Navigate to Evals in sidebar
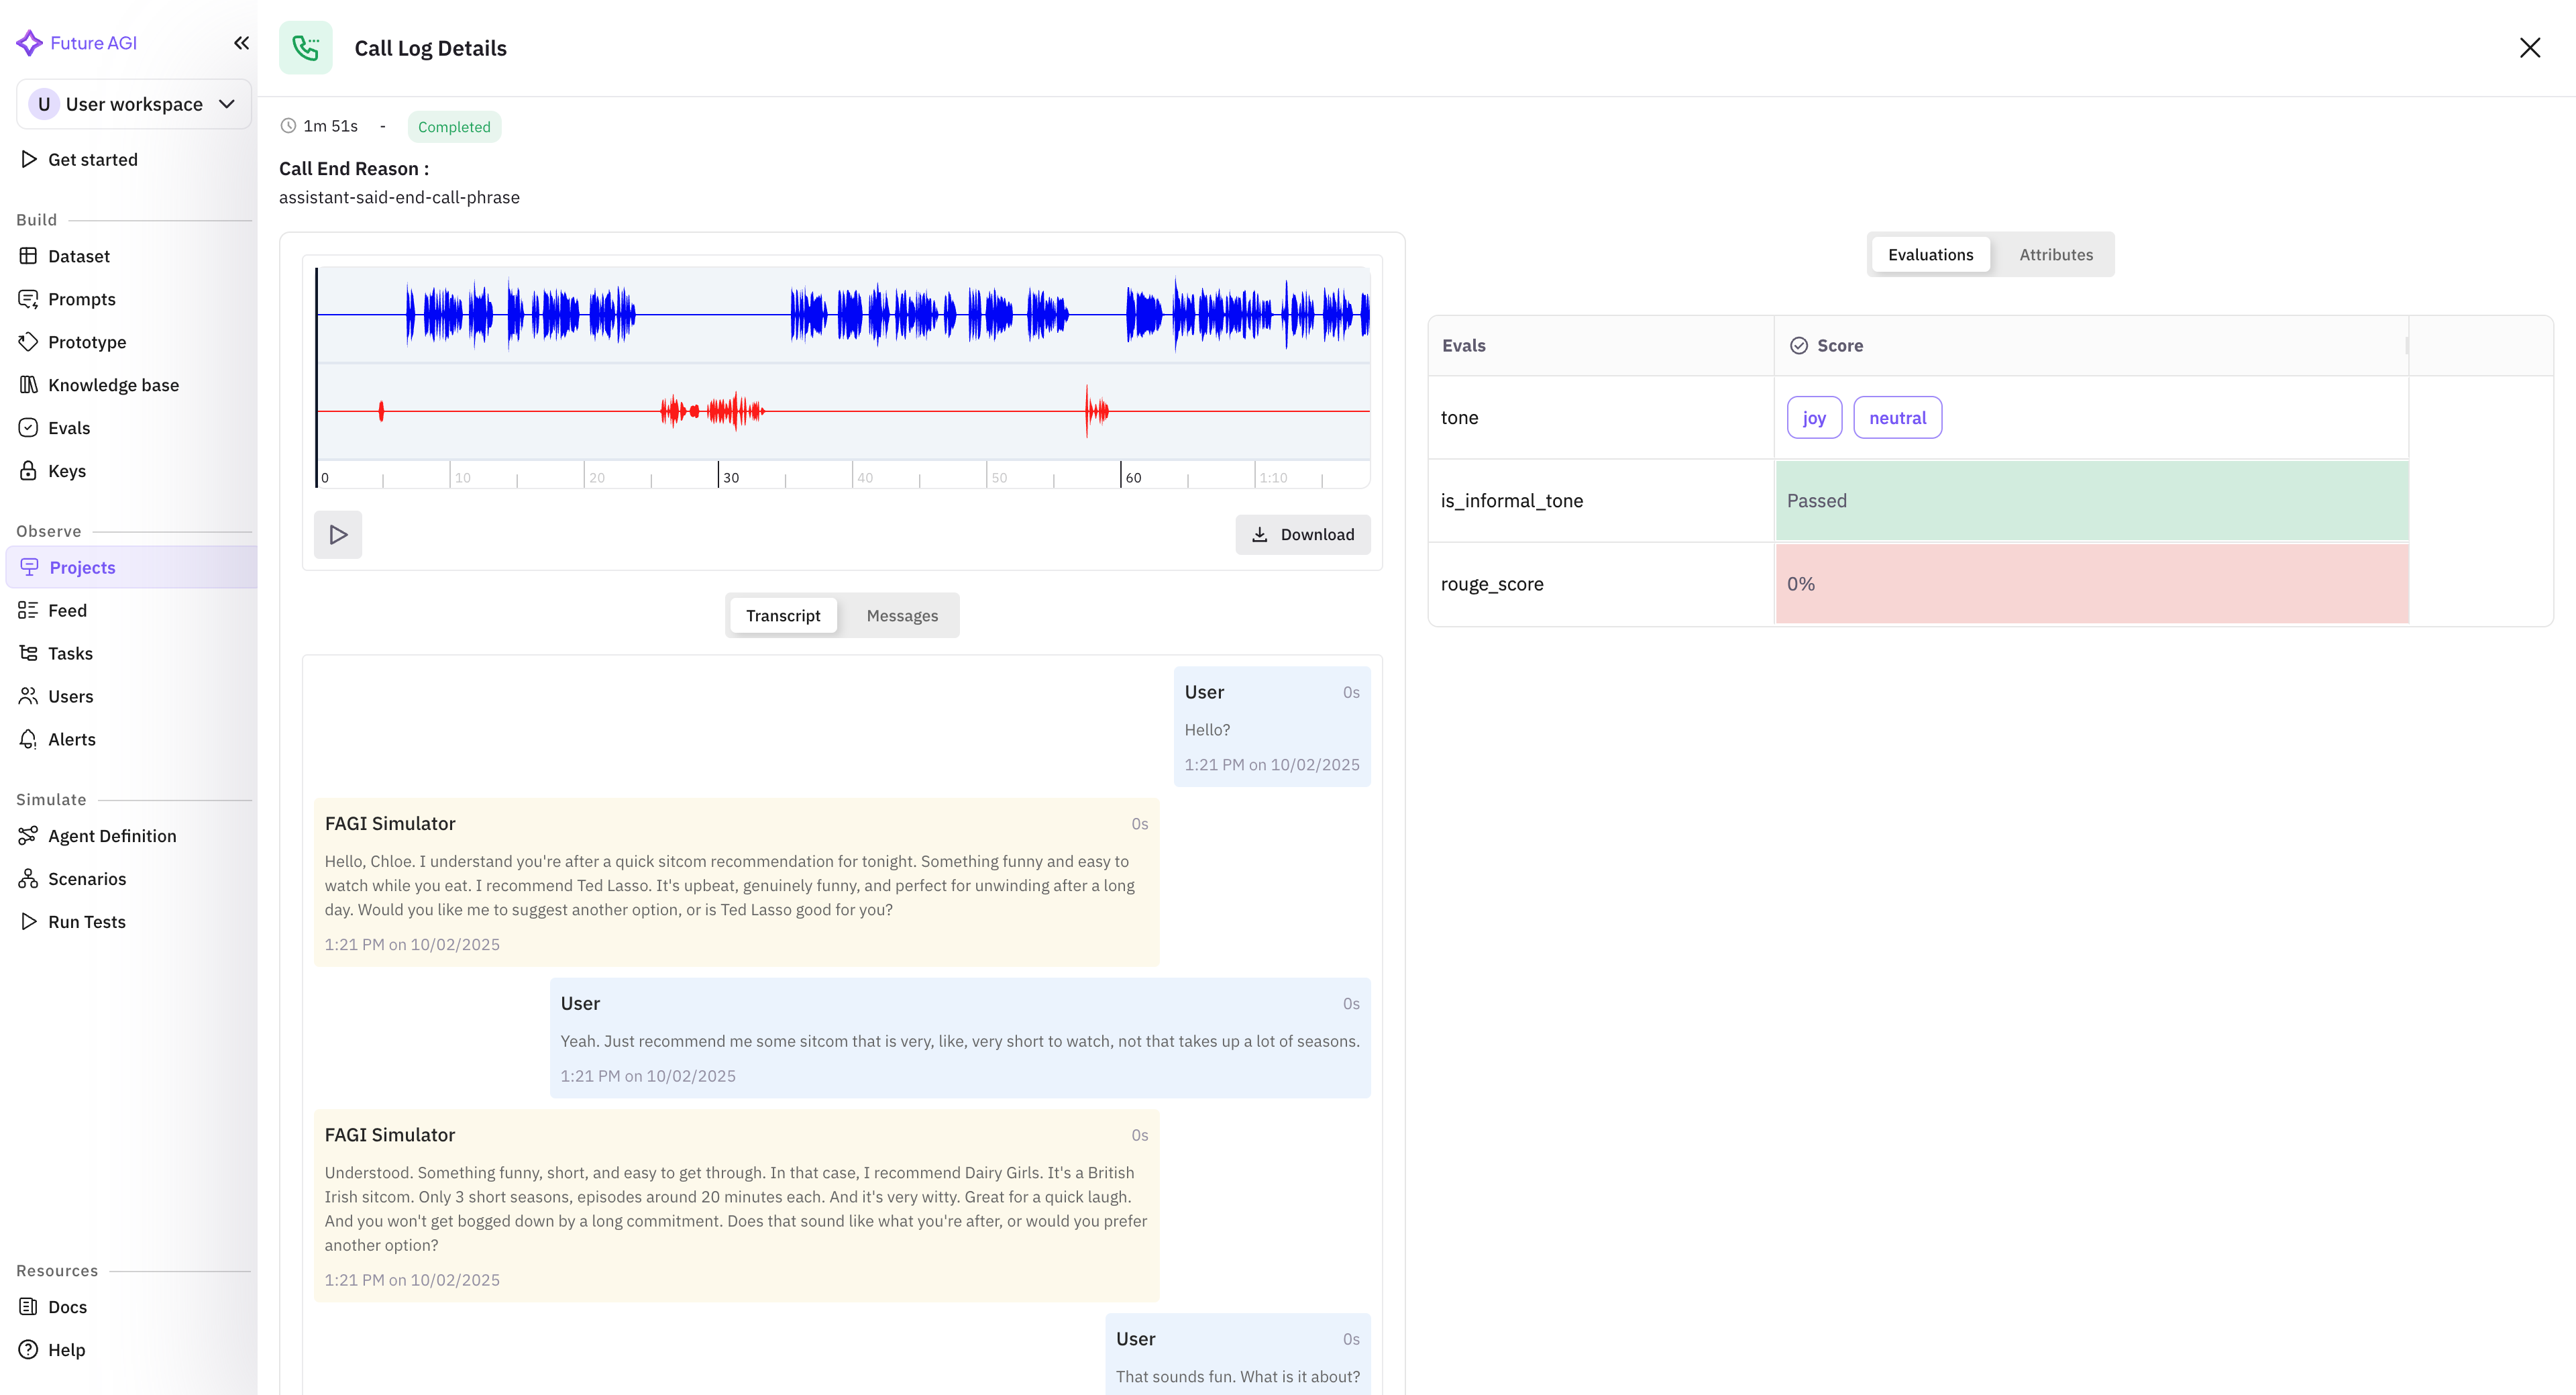This screenshot has height=1395, width=2576. pos(68,428)
